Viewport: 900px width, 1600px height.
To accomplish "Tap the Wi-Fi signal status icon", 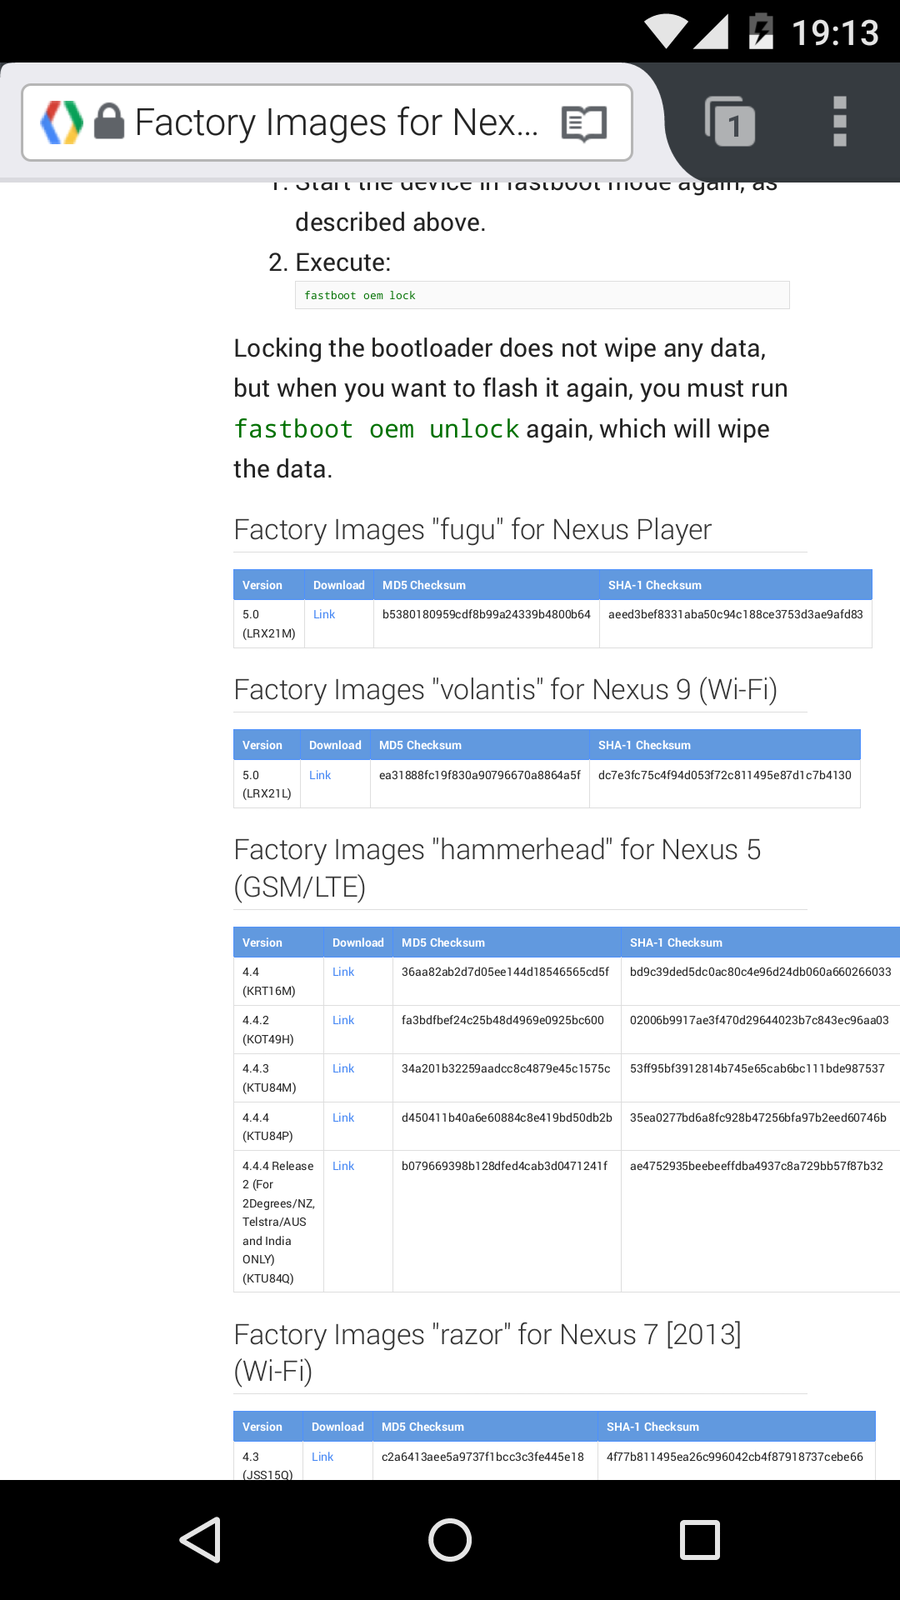I will coord(666,31).
